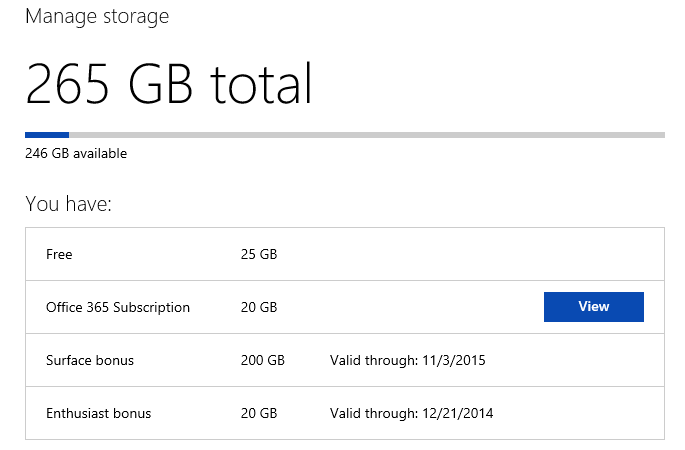Click the Manage storage heading

96,17
